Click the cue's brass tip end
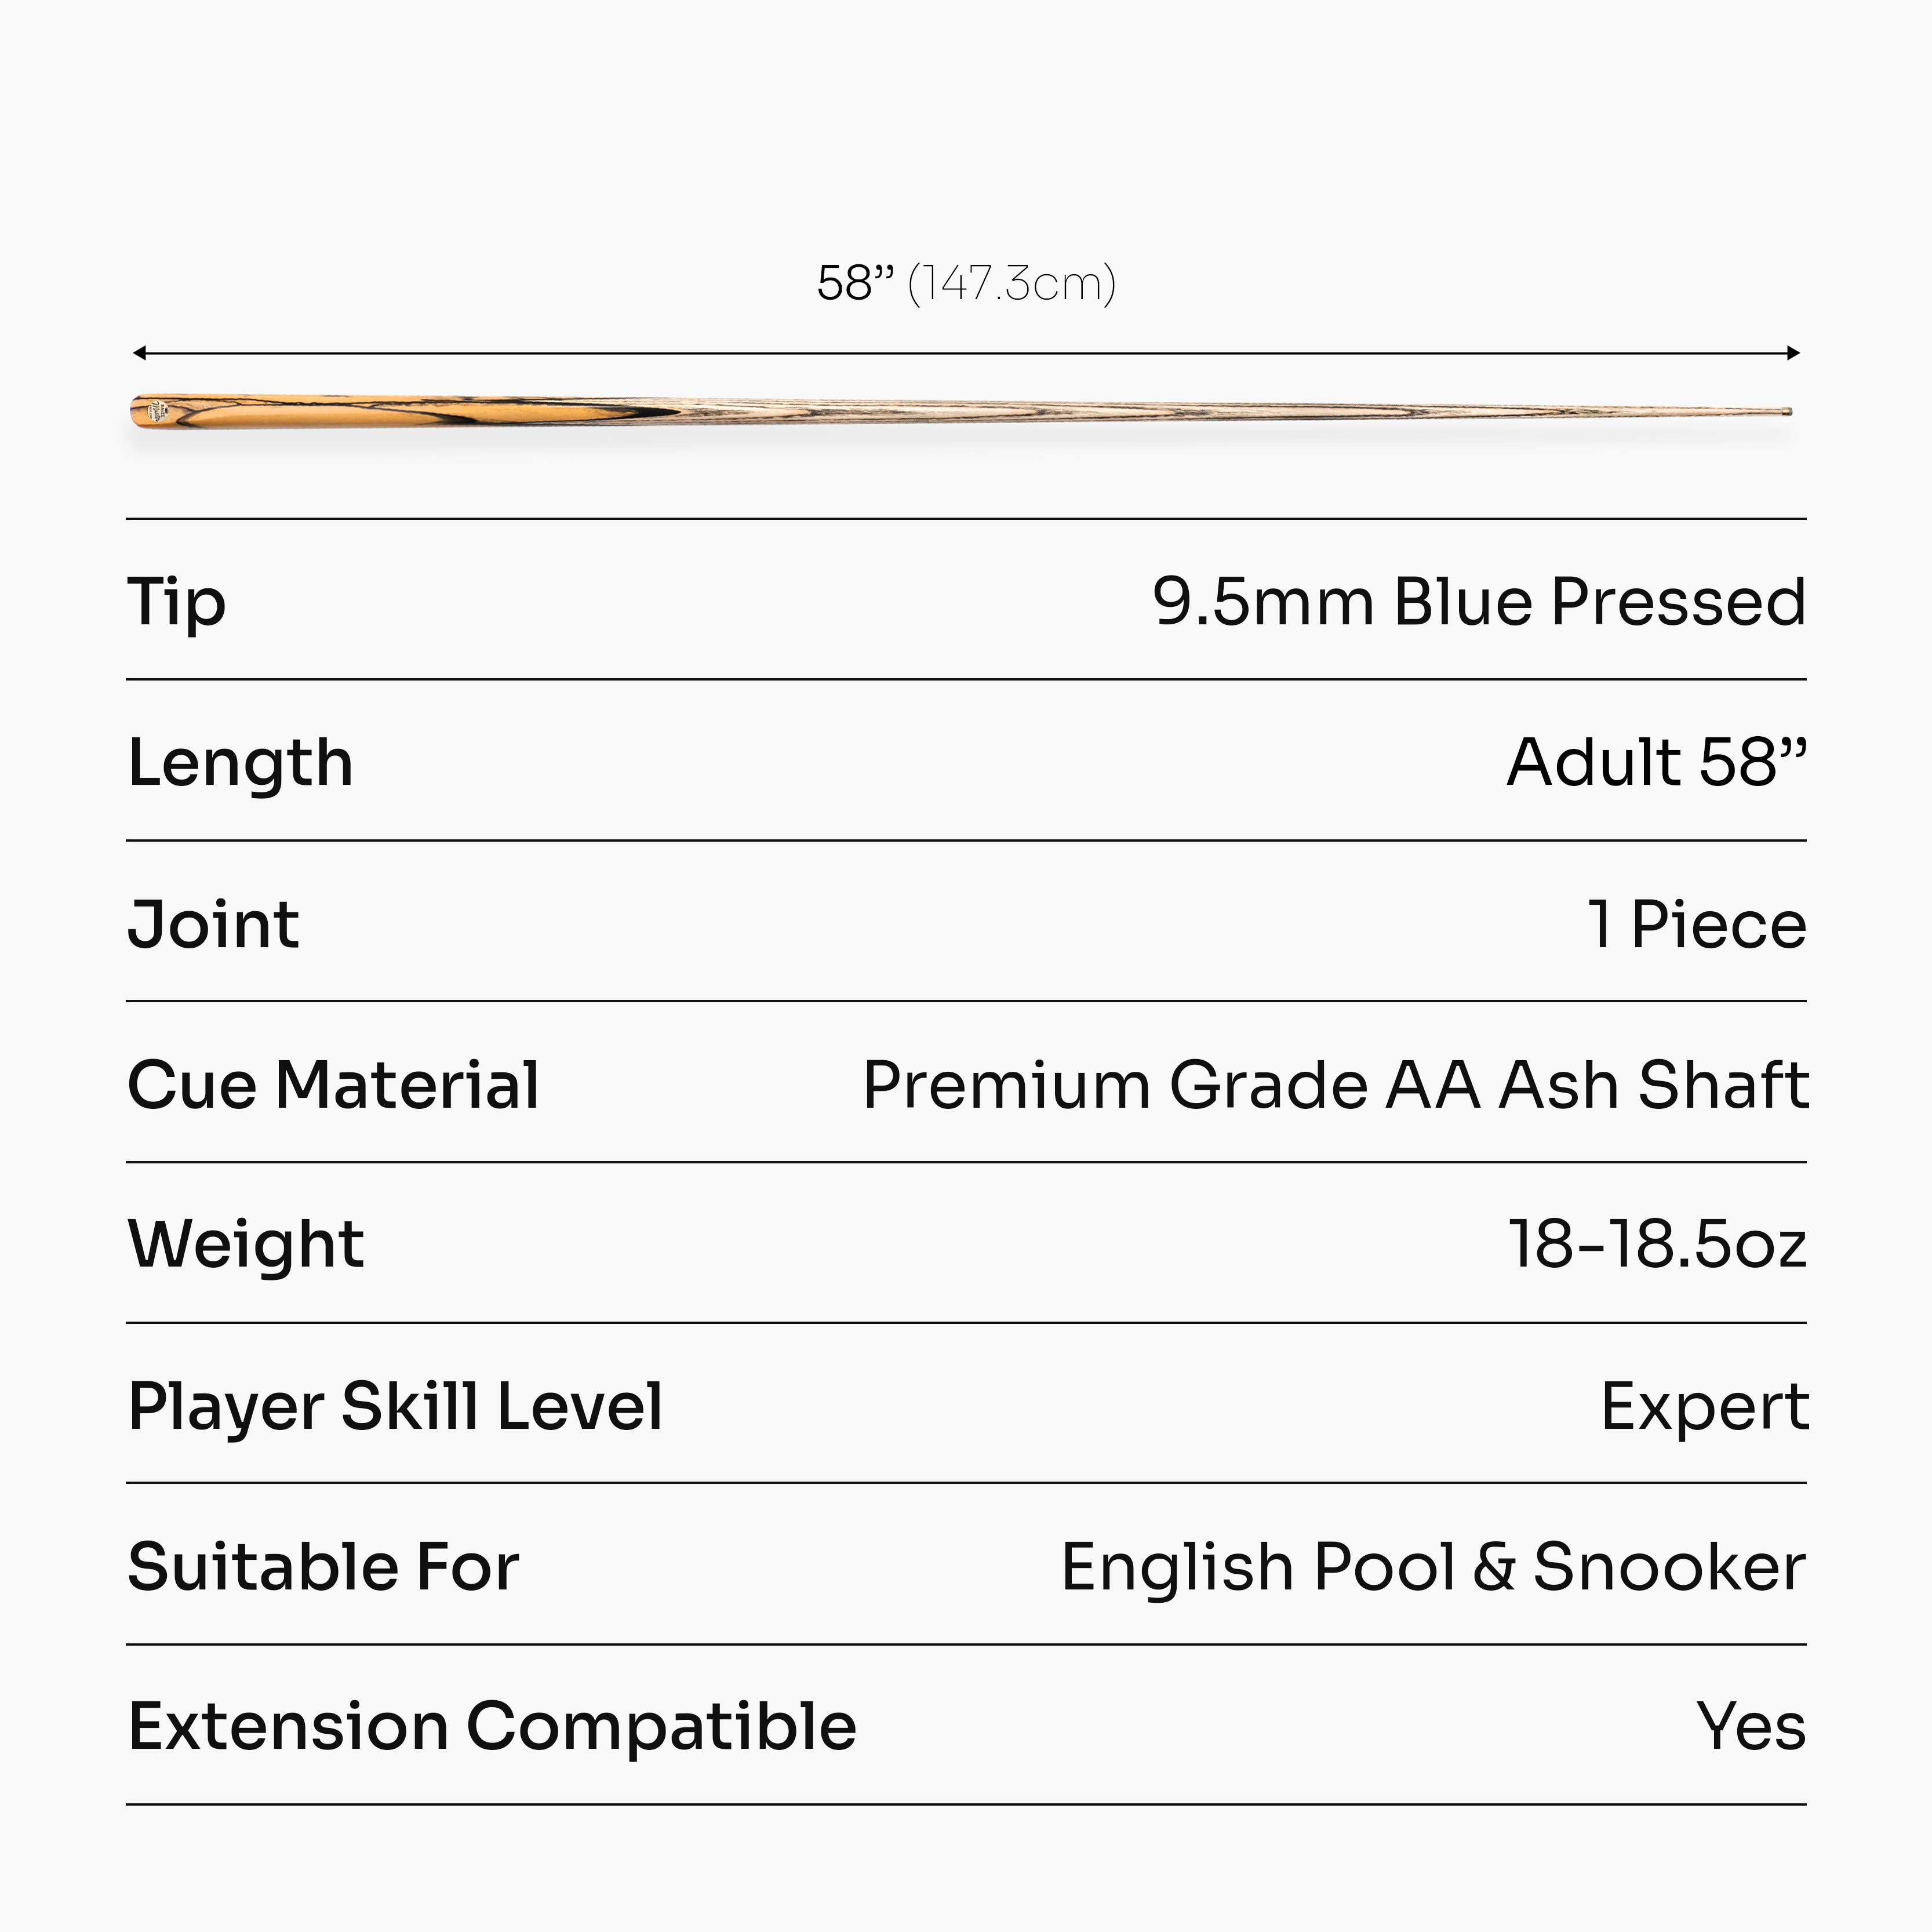 pos(1787,411)
